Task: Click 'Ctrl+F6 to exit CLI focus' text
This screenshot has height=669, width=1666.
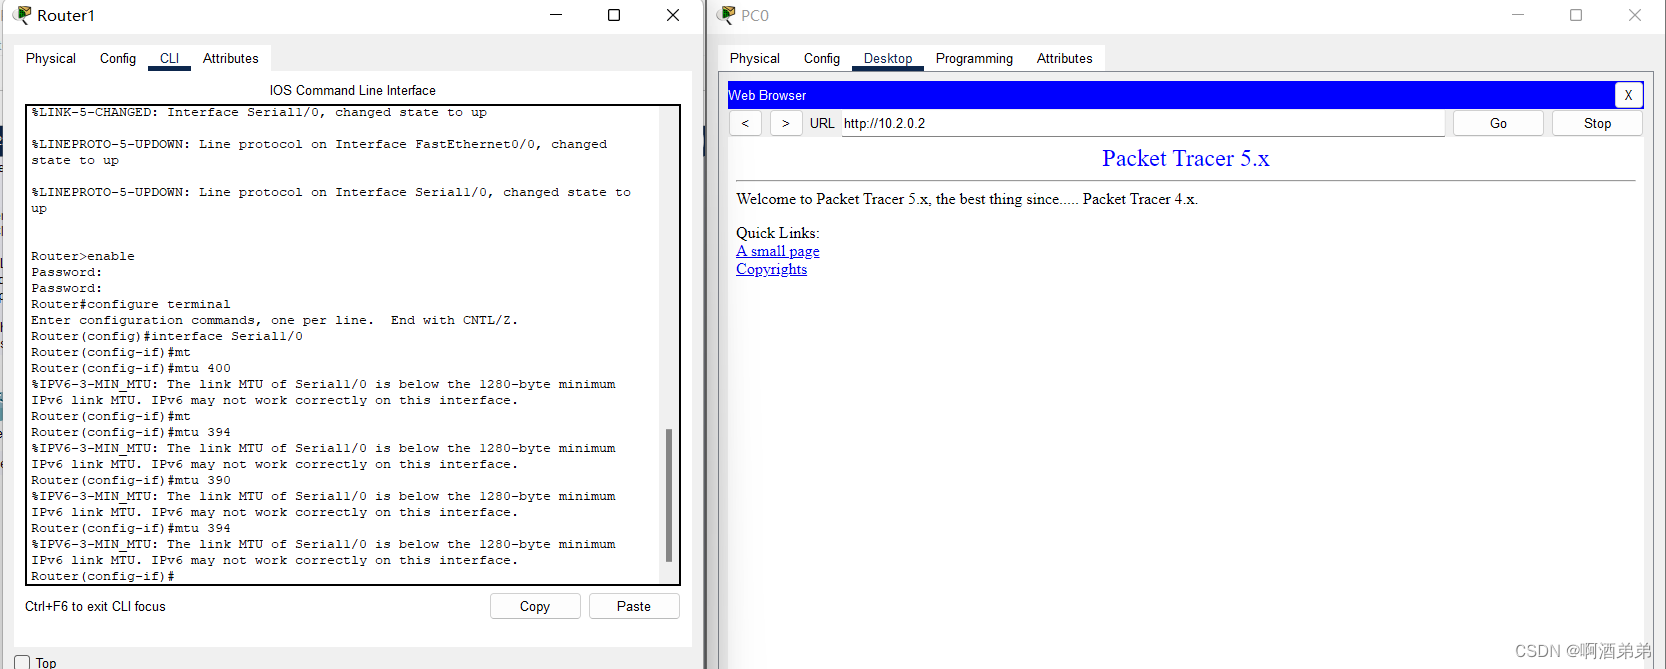Action: coord(95,606)
